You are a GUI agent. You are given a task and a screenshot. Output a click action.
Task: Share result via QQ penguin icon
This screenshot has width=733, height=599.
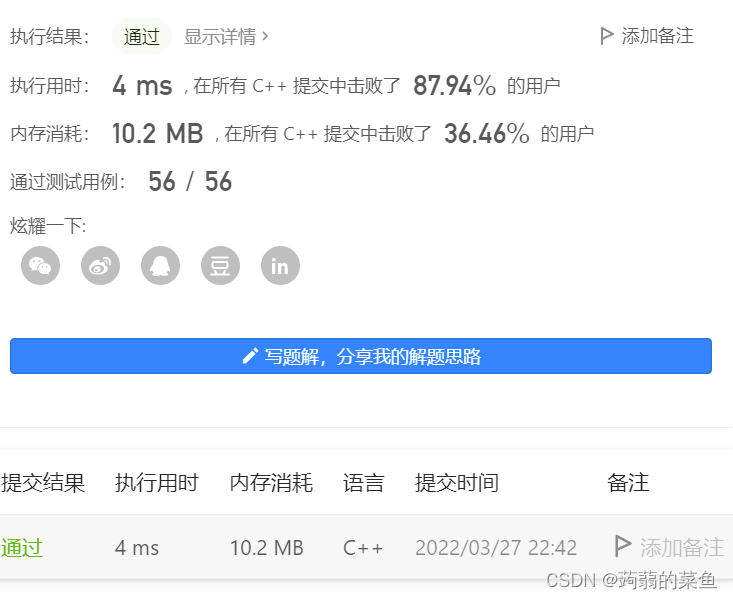(x=160, y=266)
